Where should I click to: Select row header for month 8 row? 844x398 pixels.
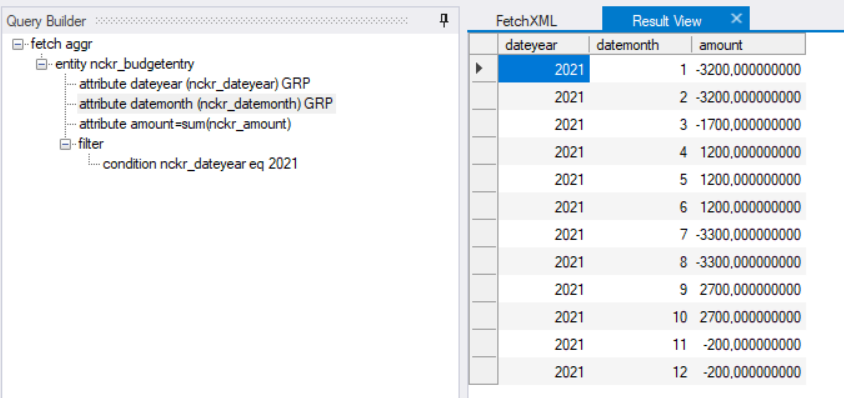pos(483,262)
